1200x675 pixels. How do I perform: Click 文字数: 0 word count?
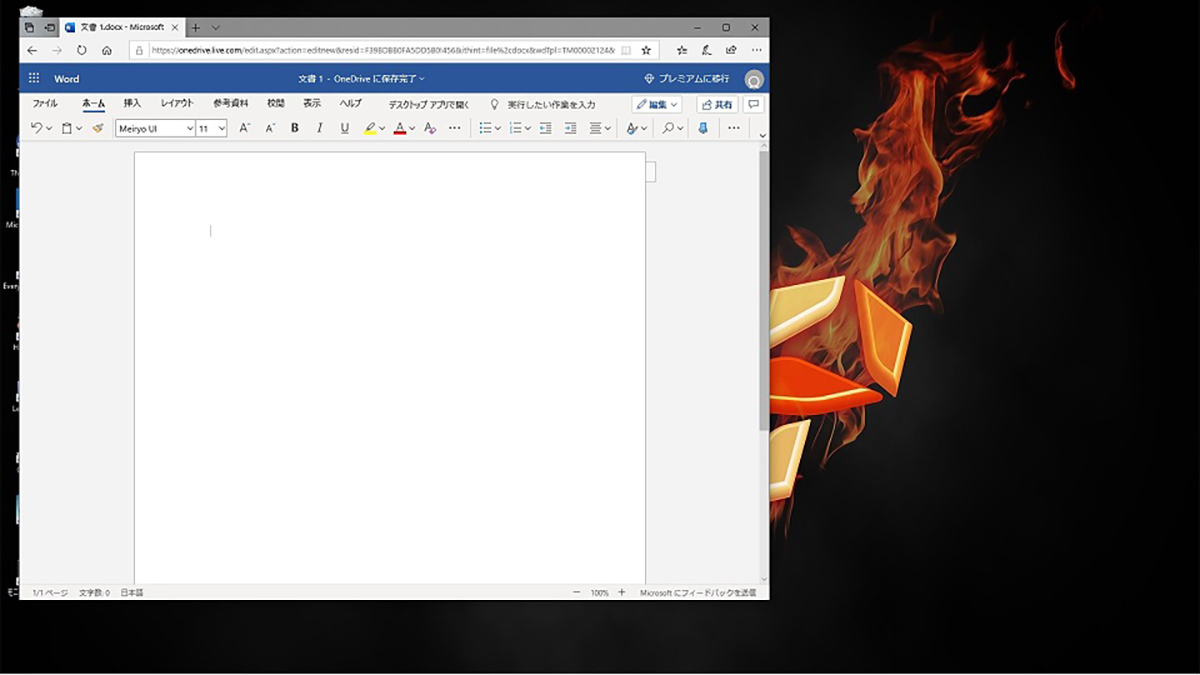(x=94, y=592)
